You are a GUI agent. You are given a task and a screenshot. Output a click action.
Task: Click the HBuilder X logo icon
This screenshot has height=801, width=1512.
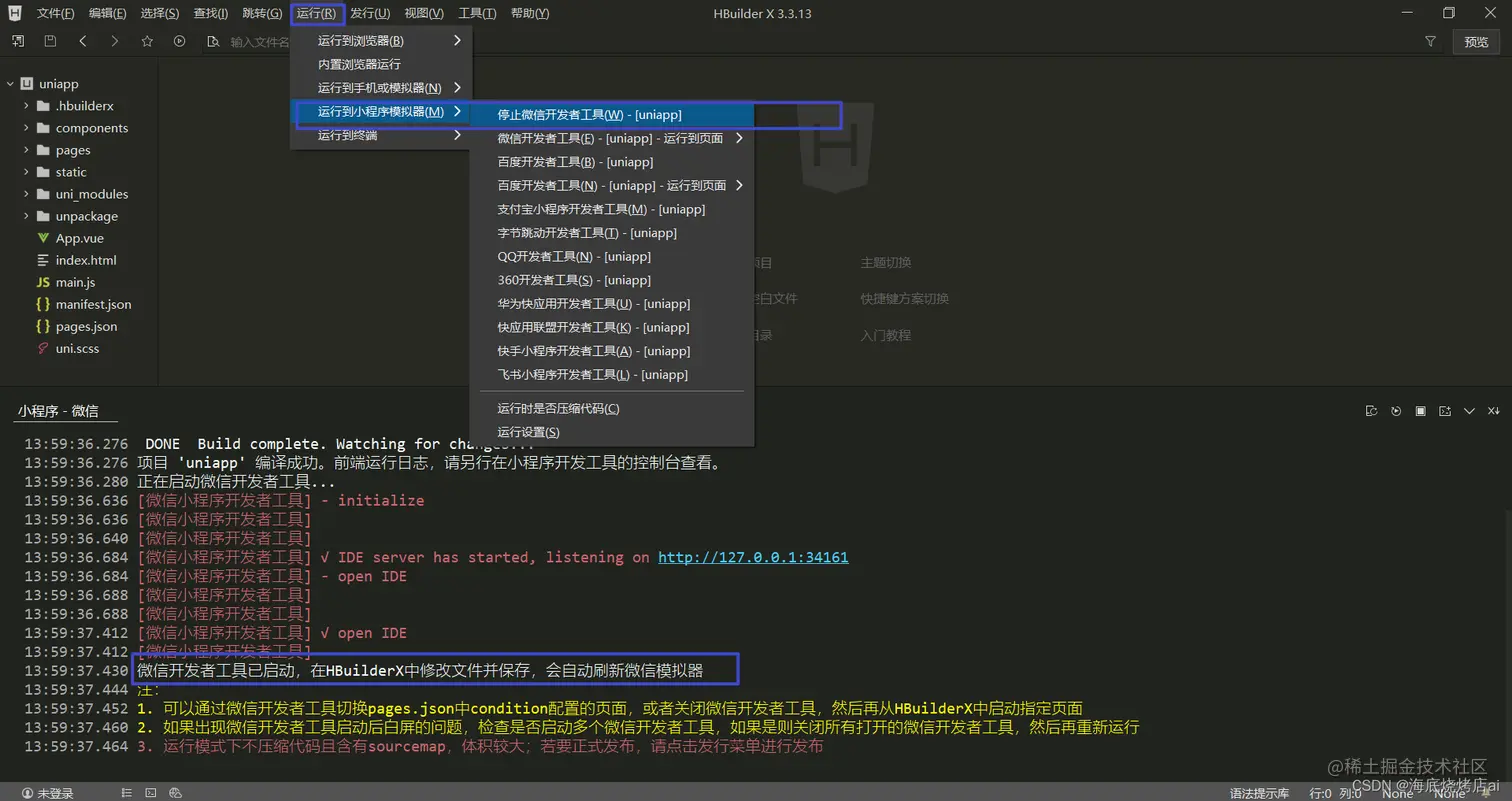(x=15, y=13)
